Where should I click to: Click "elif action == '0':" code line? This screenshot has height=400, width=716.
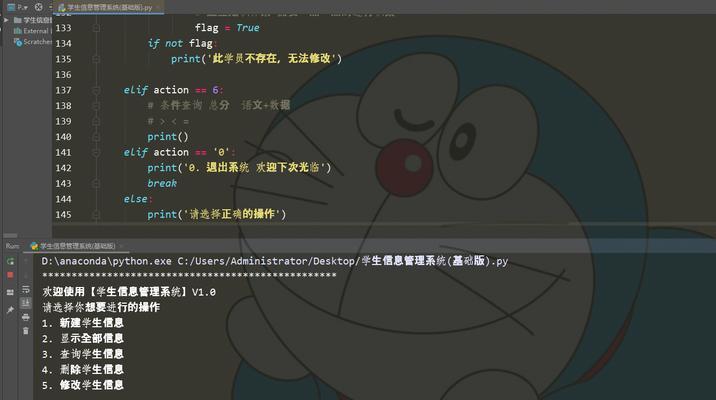(179, 152)
